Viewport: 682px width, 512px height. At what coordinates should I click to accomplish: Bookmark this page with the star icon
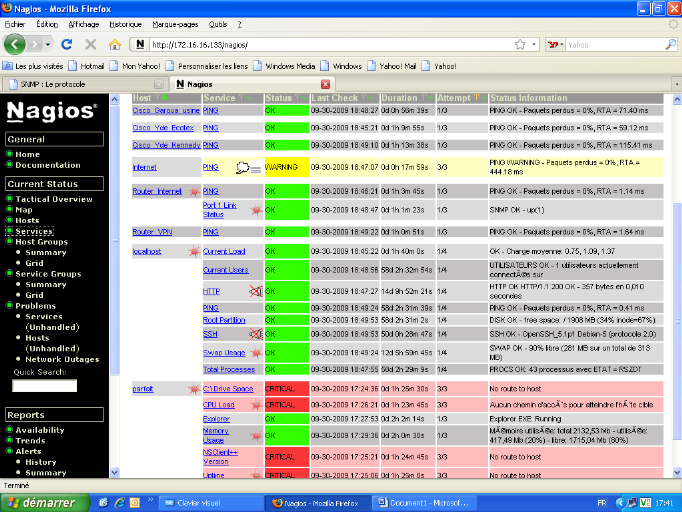tap(520, 45)
